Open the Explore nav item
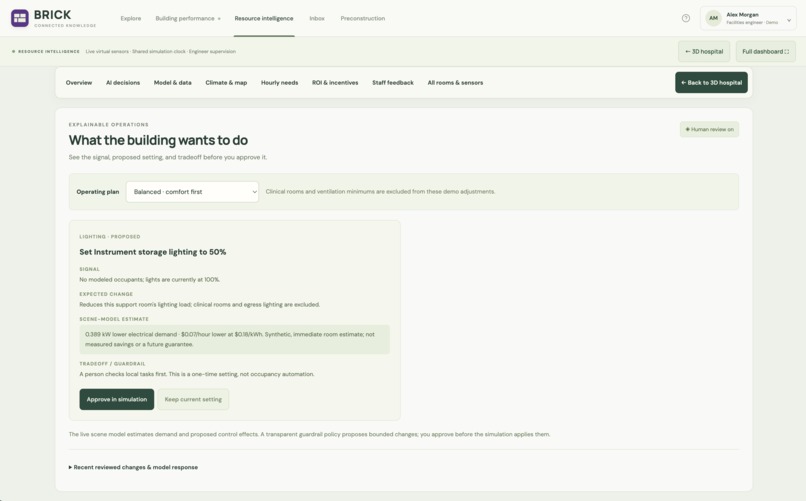 pos(131,18)
